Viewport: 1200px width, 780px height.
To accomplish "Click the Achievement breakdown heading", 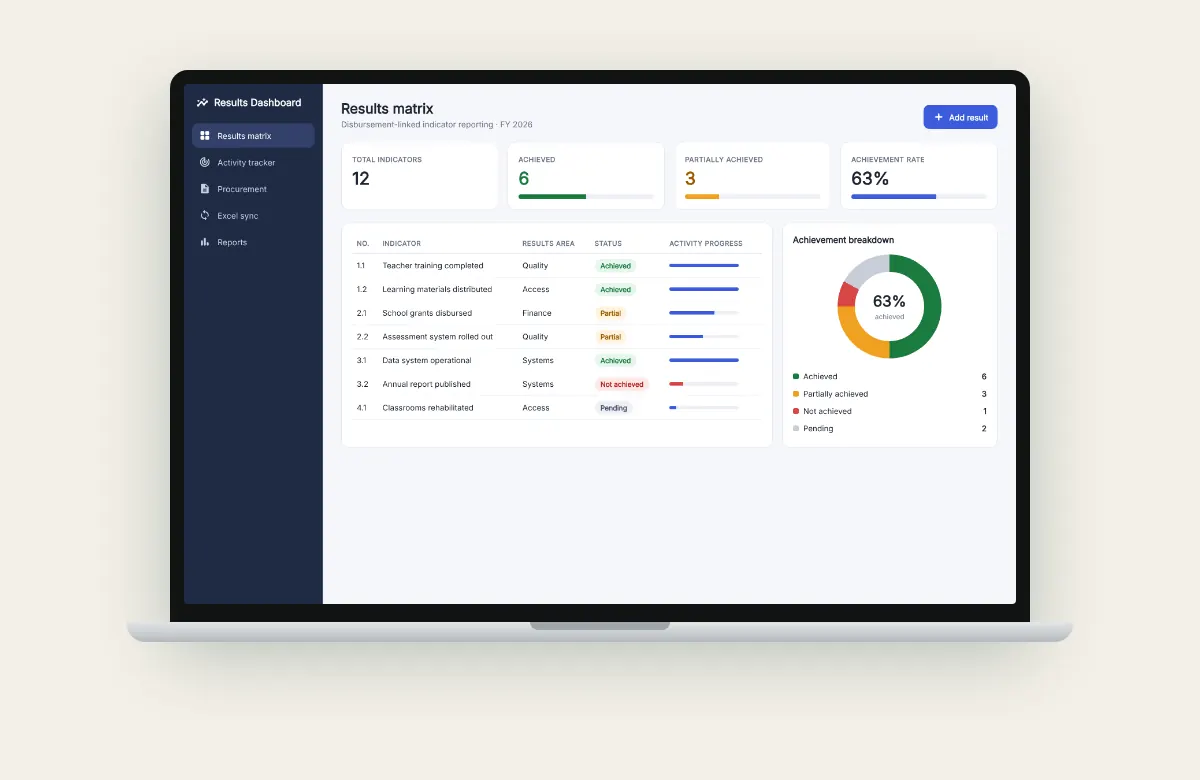I will pyautogui.click(x=843, y=240).
